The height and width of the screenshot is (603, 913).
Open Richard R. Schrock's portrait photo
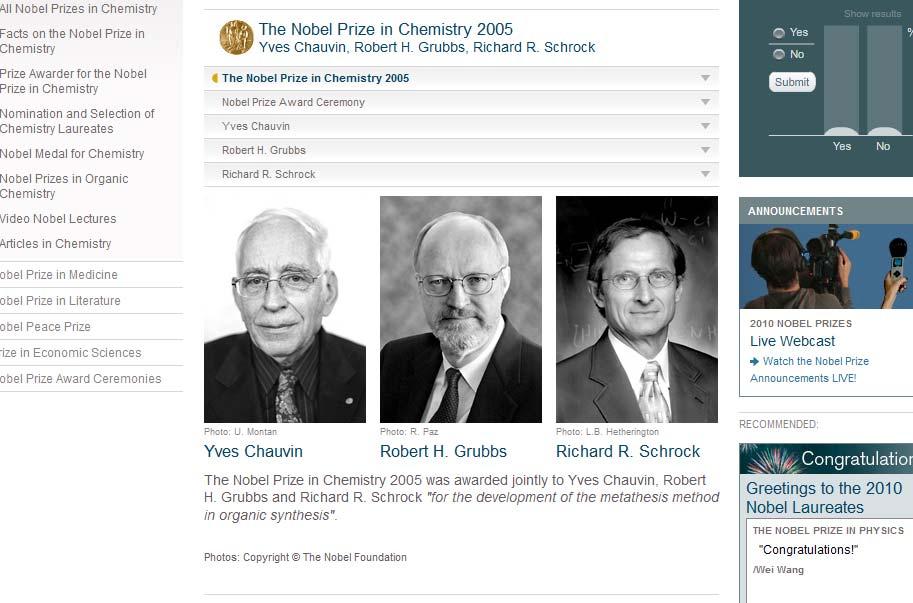tap(637, 309)
